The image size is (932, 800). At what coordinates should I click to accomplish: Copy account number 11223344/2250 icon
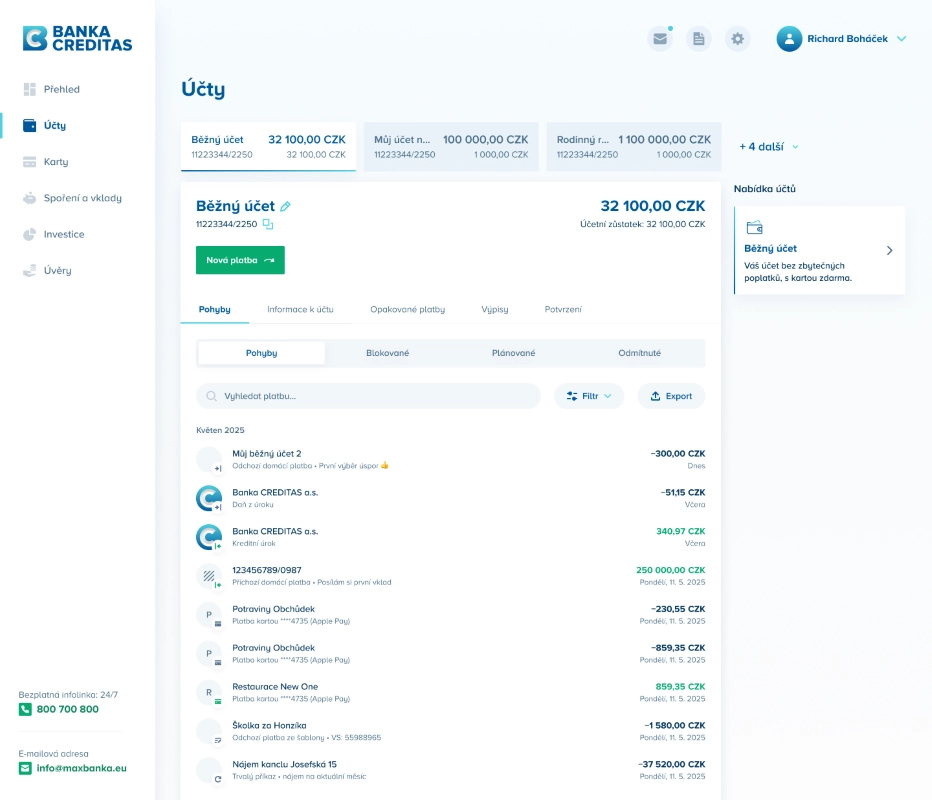pyautogui.click(x=268, y=224)
